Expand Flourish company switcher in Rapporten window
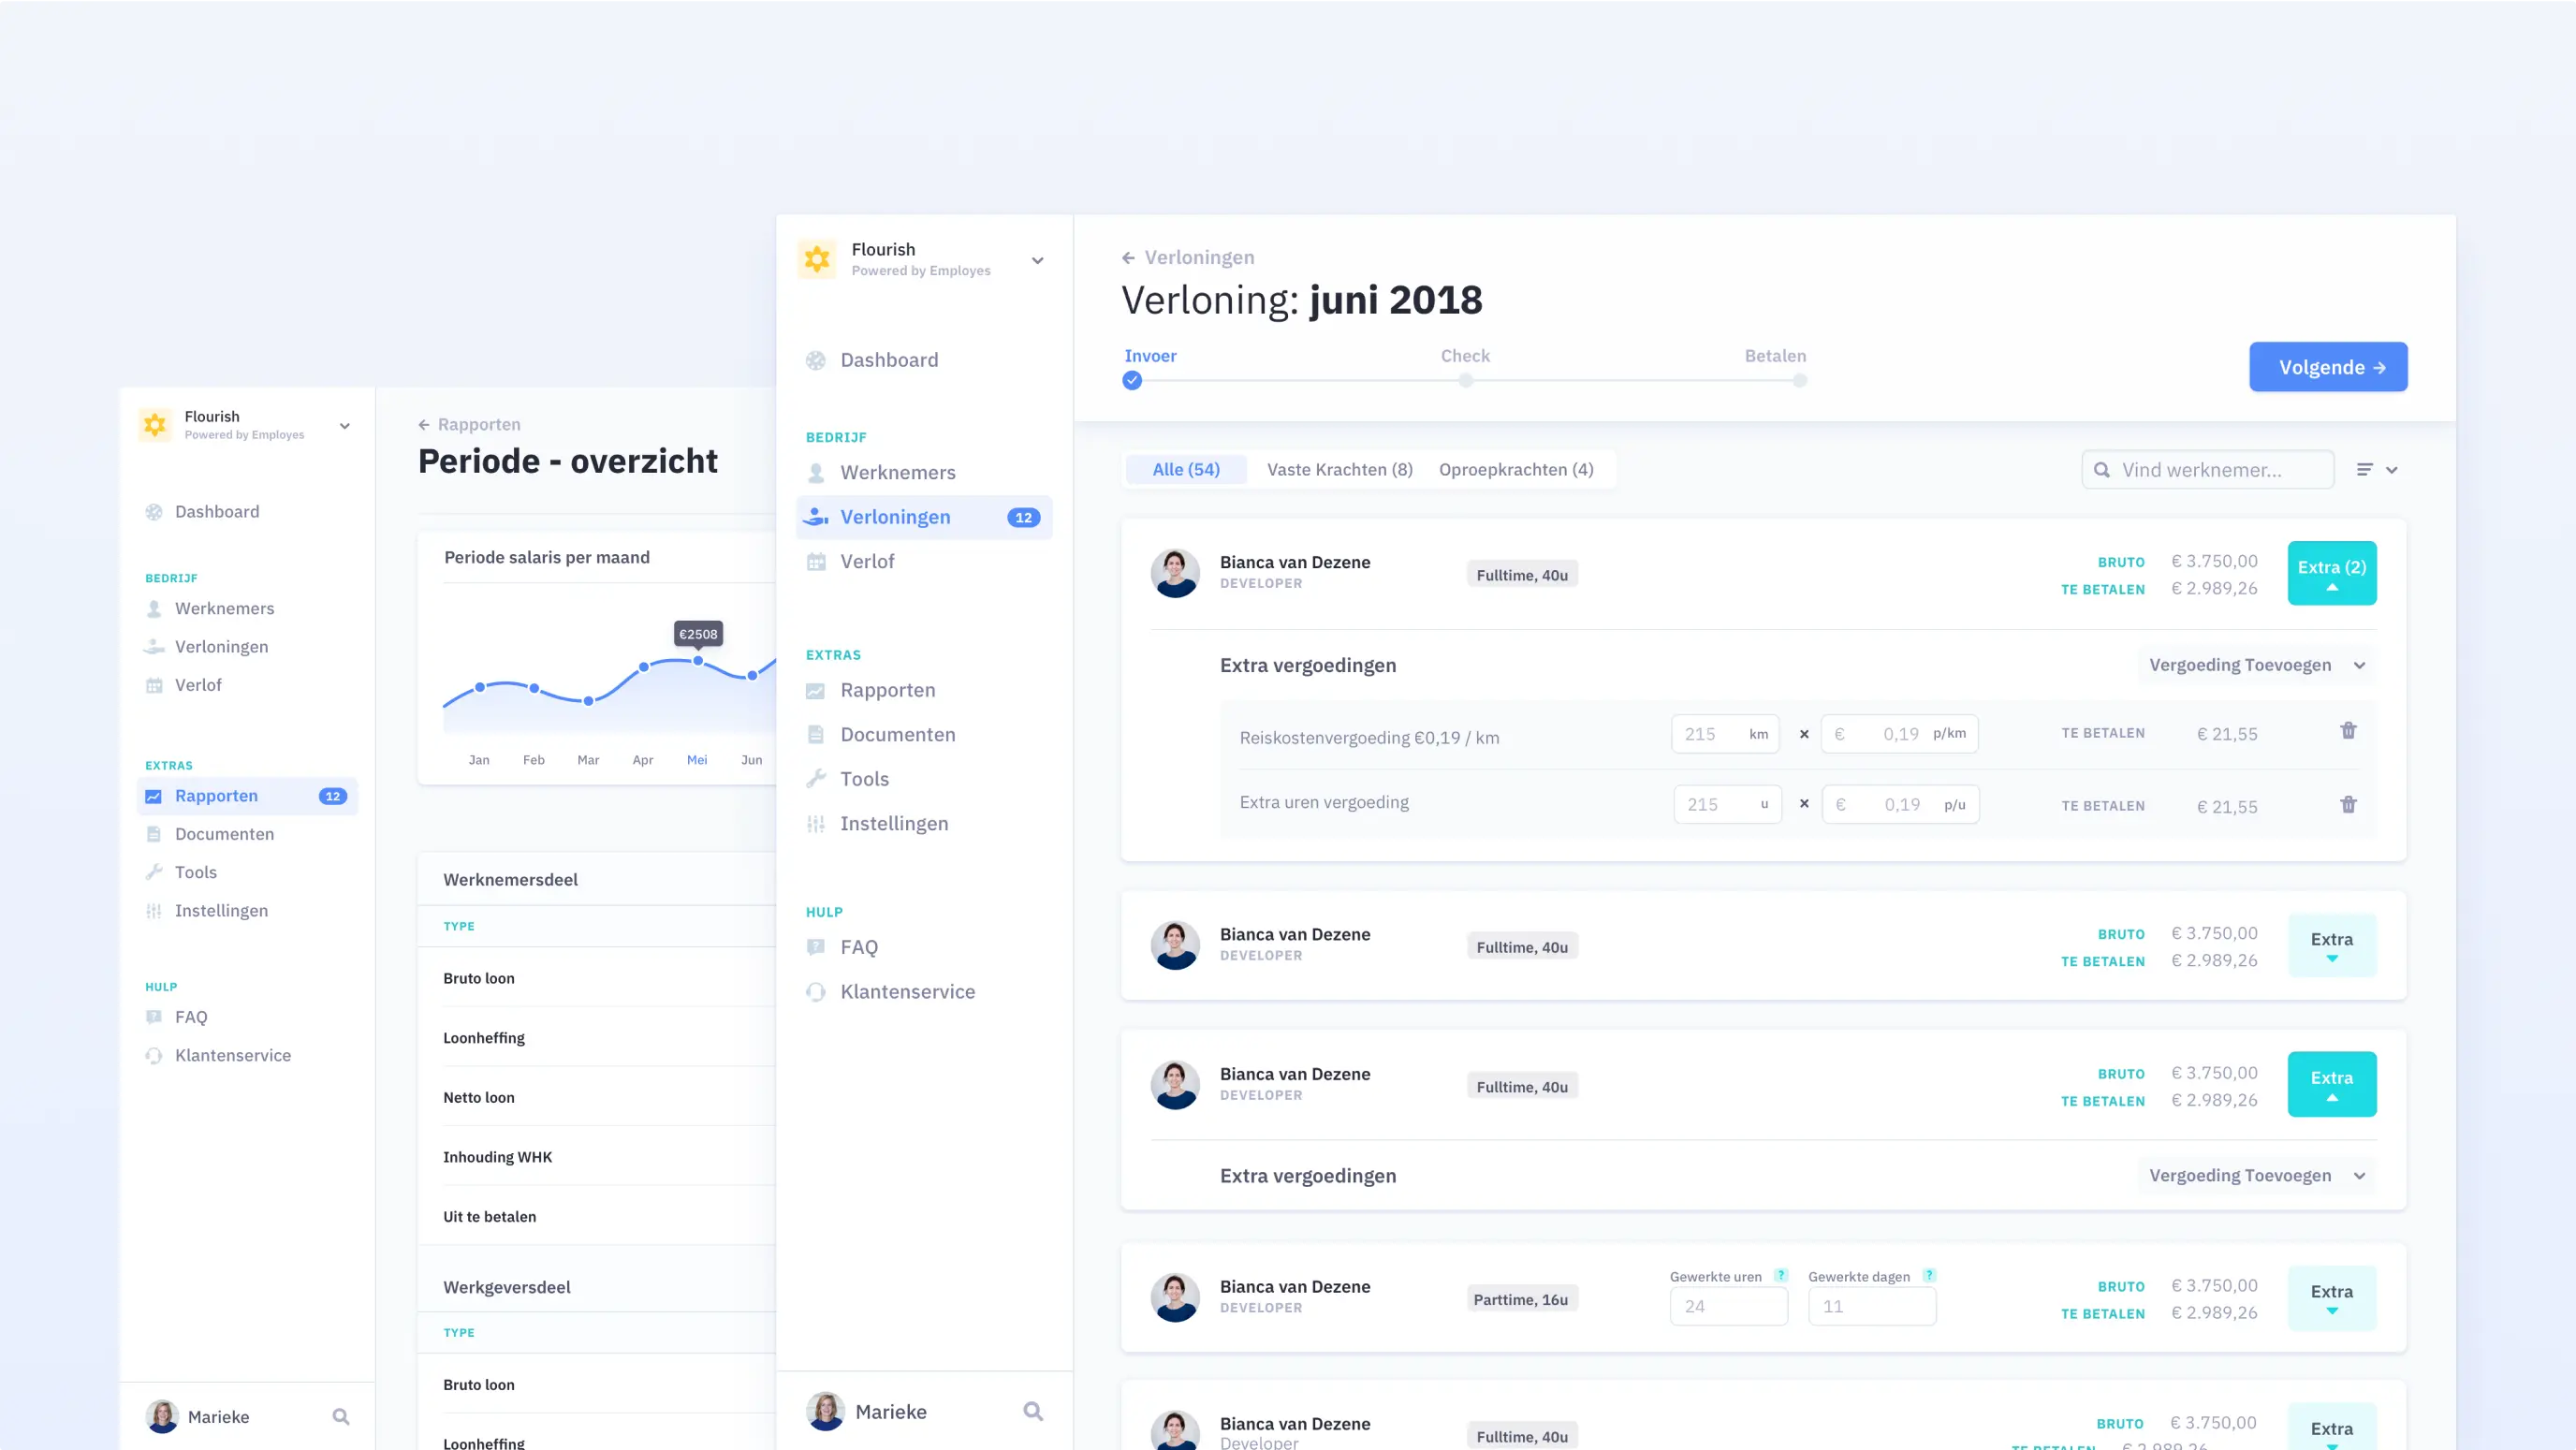The height and width of the screenshot is (1450, 2576). pos(345,426)
